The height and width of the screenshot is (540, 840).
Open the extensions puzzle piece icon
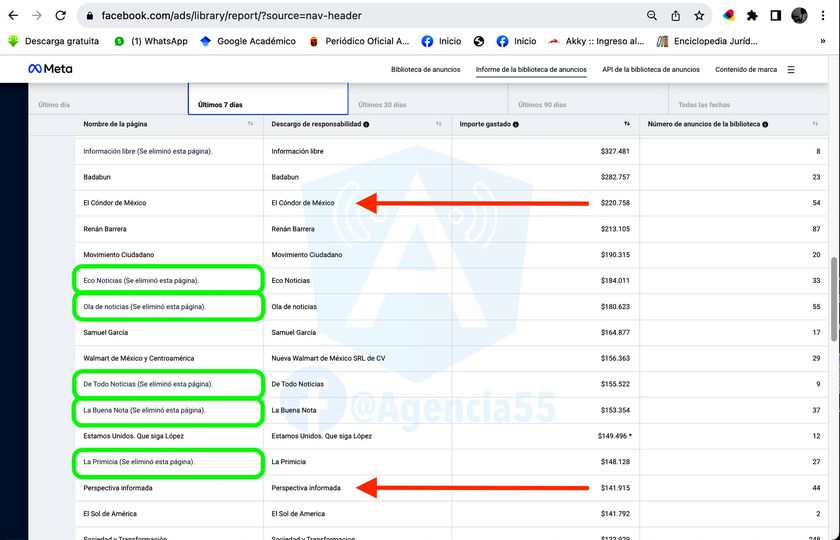click(x=752, y=16)
